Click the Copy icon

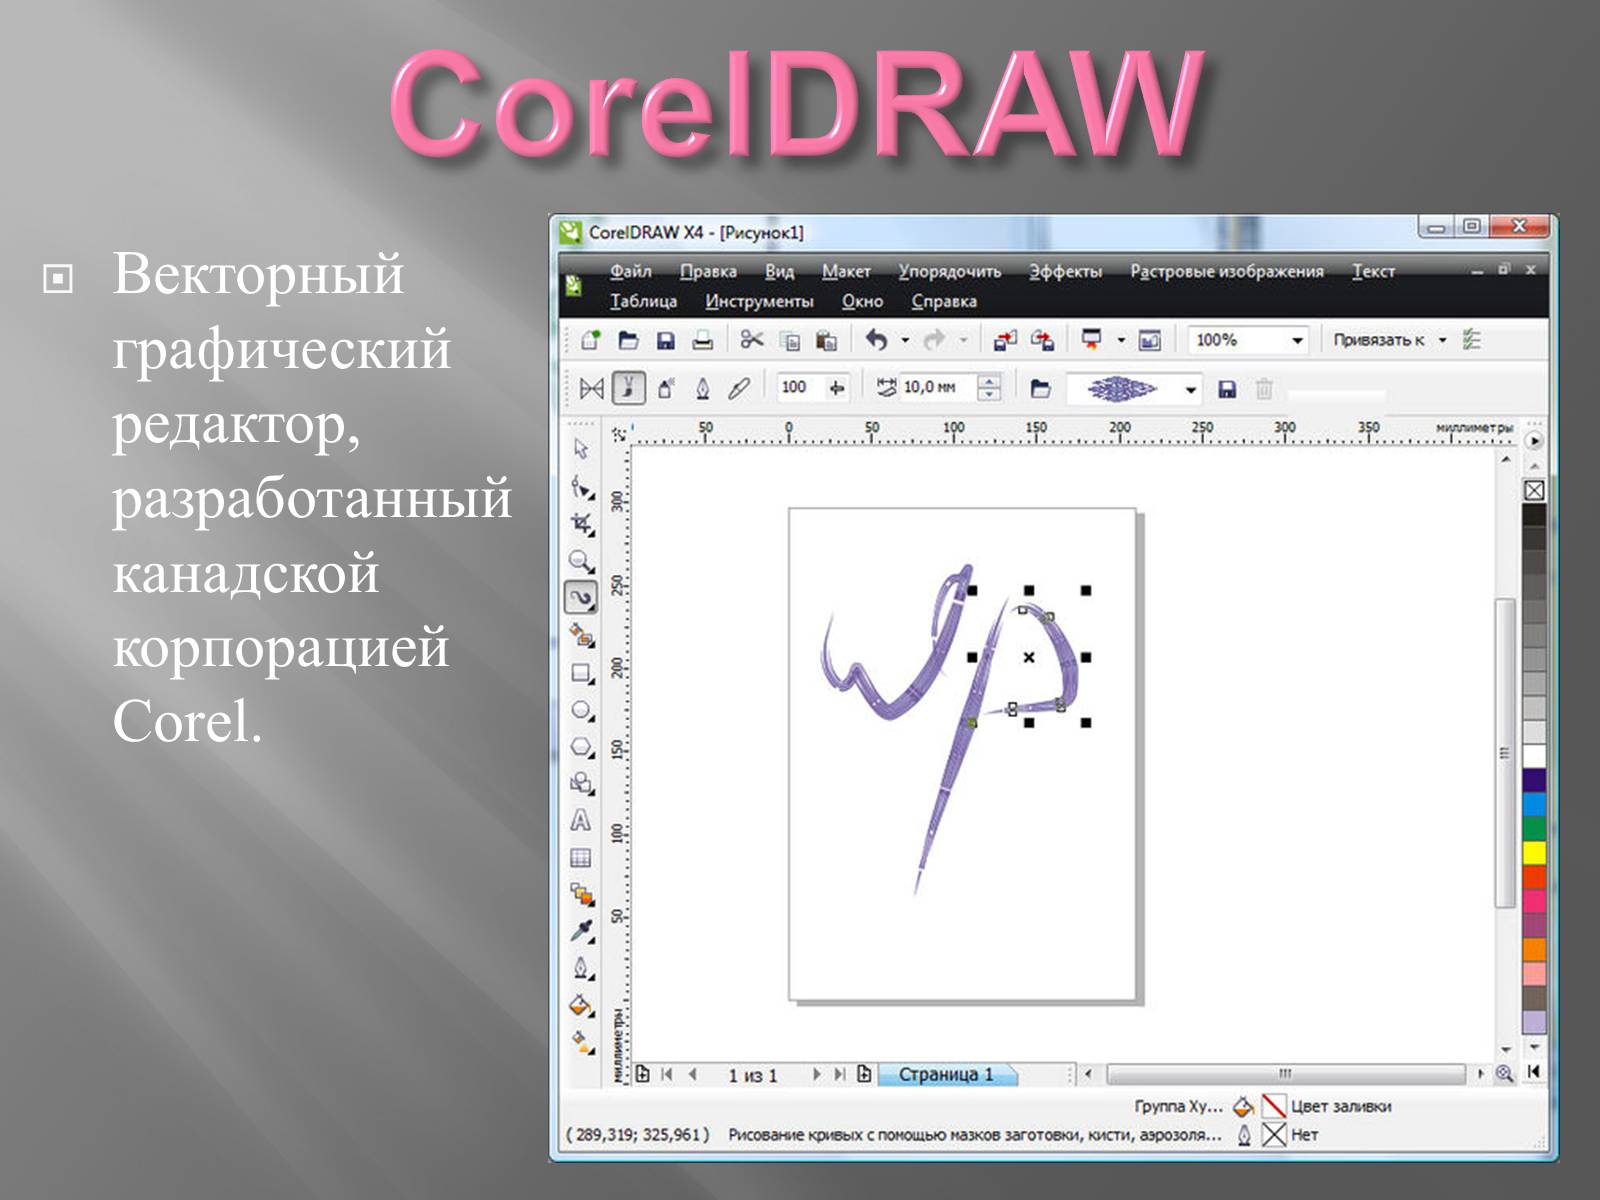[x=790, y=341]
